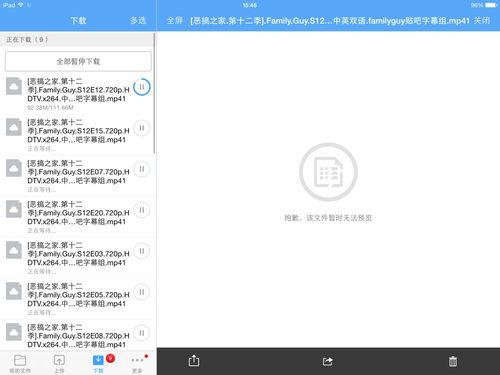Screen dimensions: 500x375
Task: Open the 更多 more tab
Action: pyautogui.click(x=137, y=364)
